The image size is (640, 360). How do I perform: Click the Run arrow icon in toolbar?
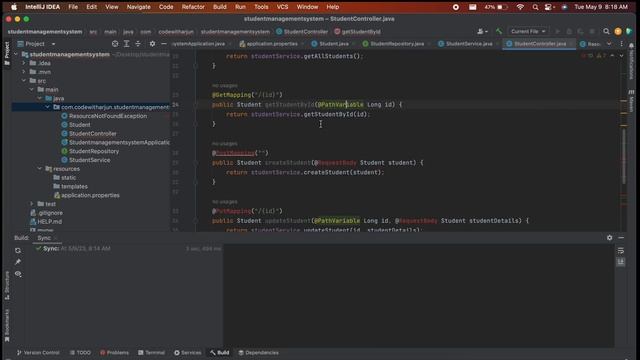coord(557,31)
